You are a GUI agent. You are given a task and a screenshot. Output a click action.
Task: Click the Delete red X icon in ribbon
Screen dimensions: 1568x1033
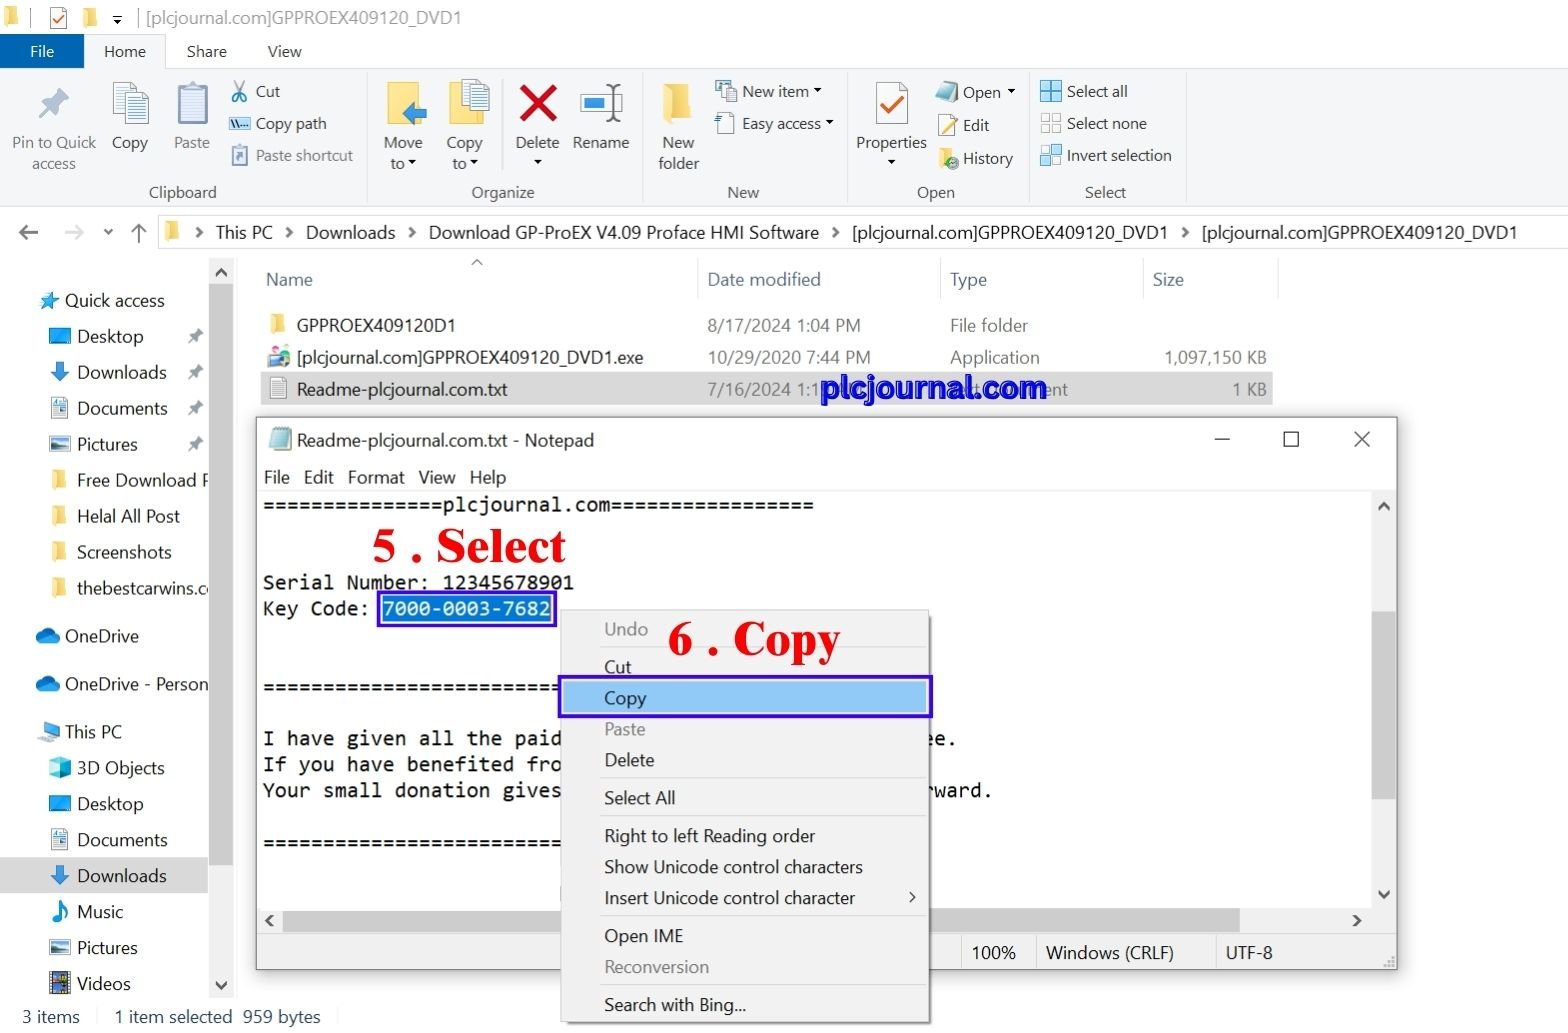537,103
